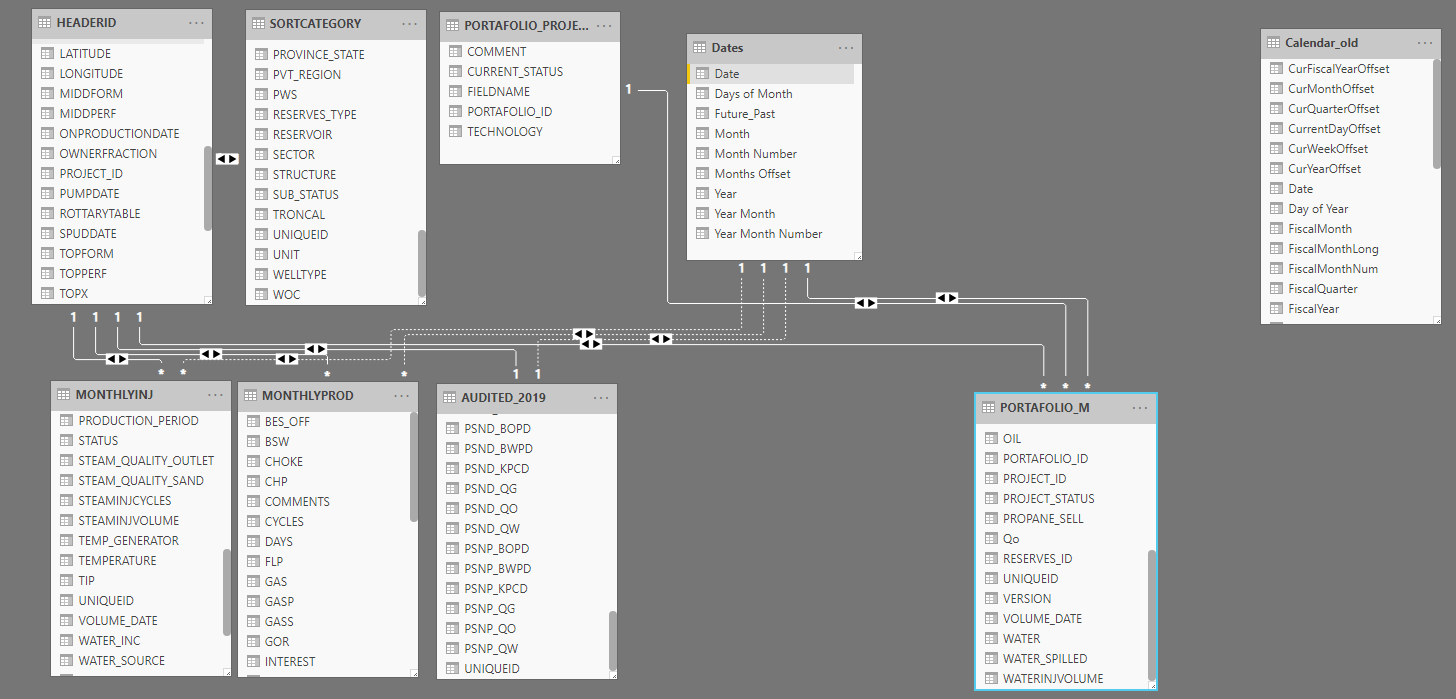The image size is (1456, 699).
Task: Click the table icon beside Calendar_old title
Action: [x=1273, y=43]
